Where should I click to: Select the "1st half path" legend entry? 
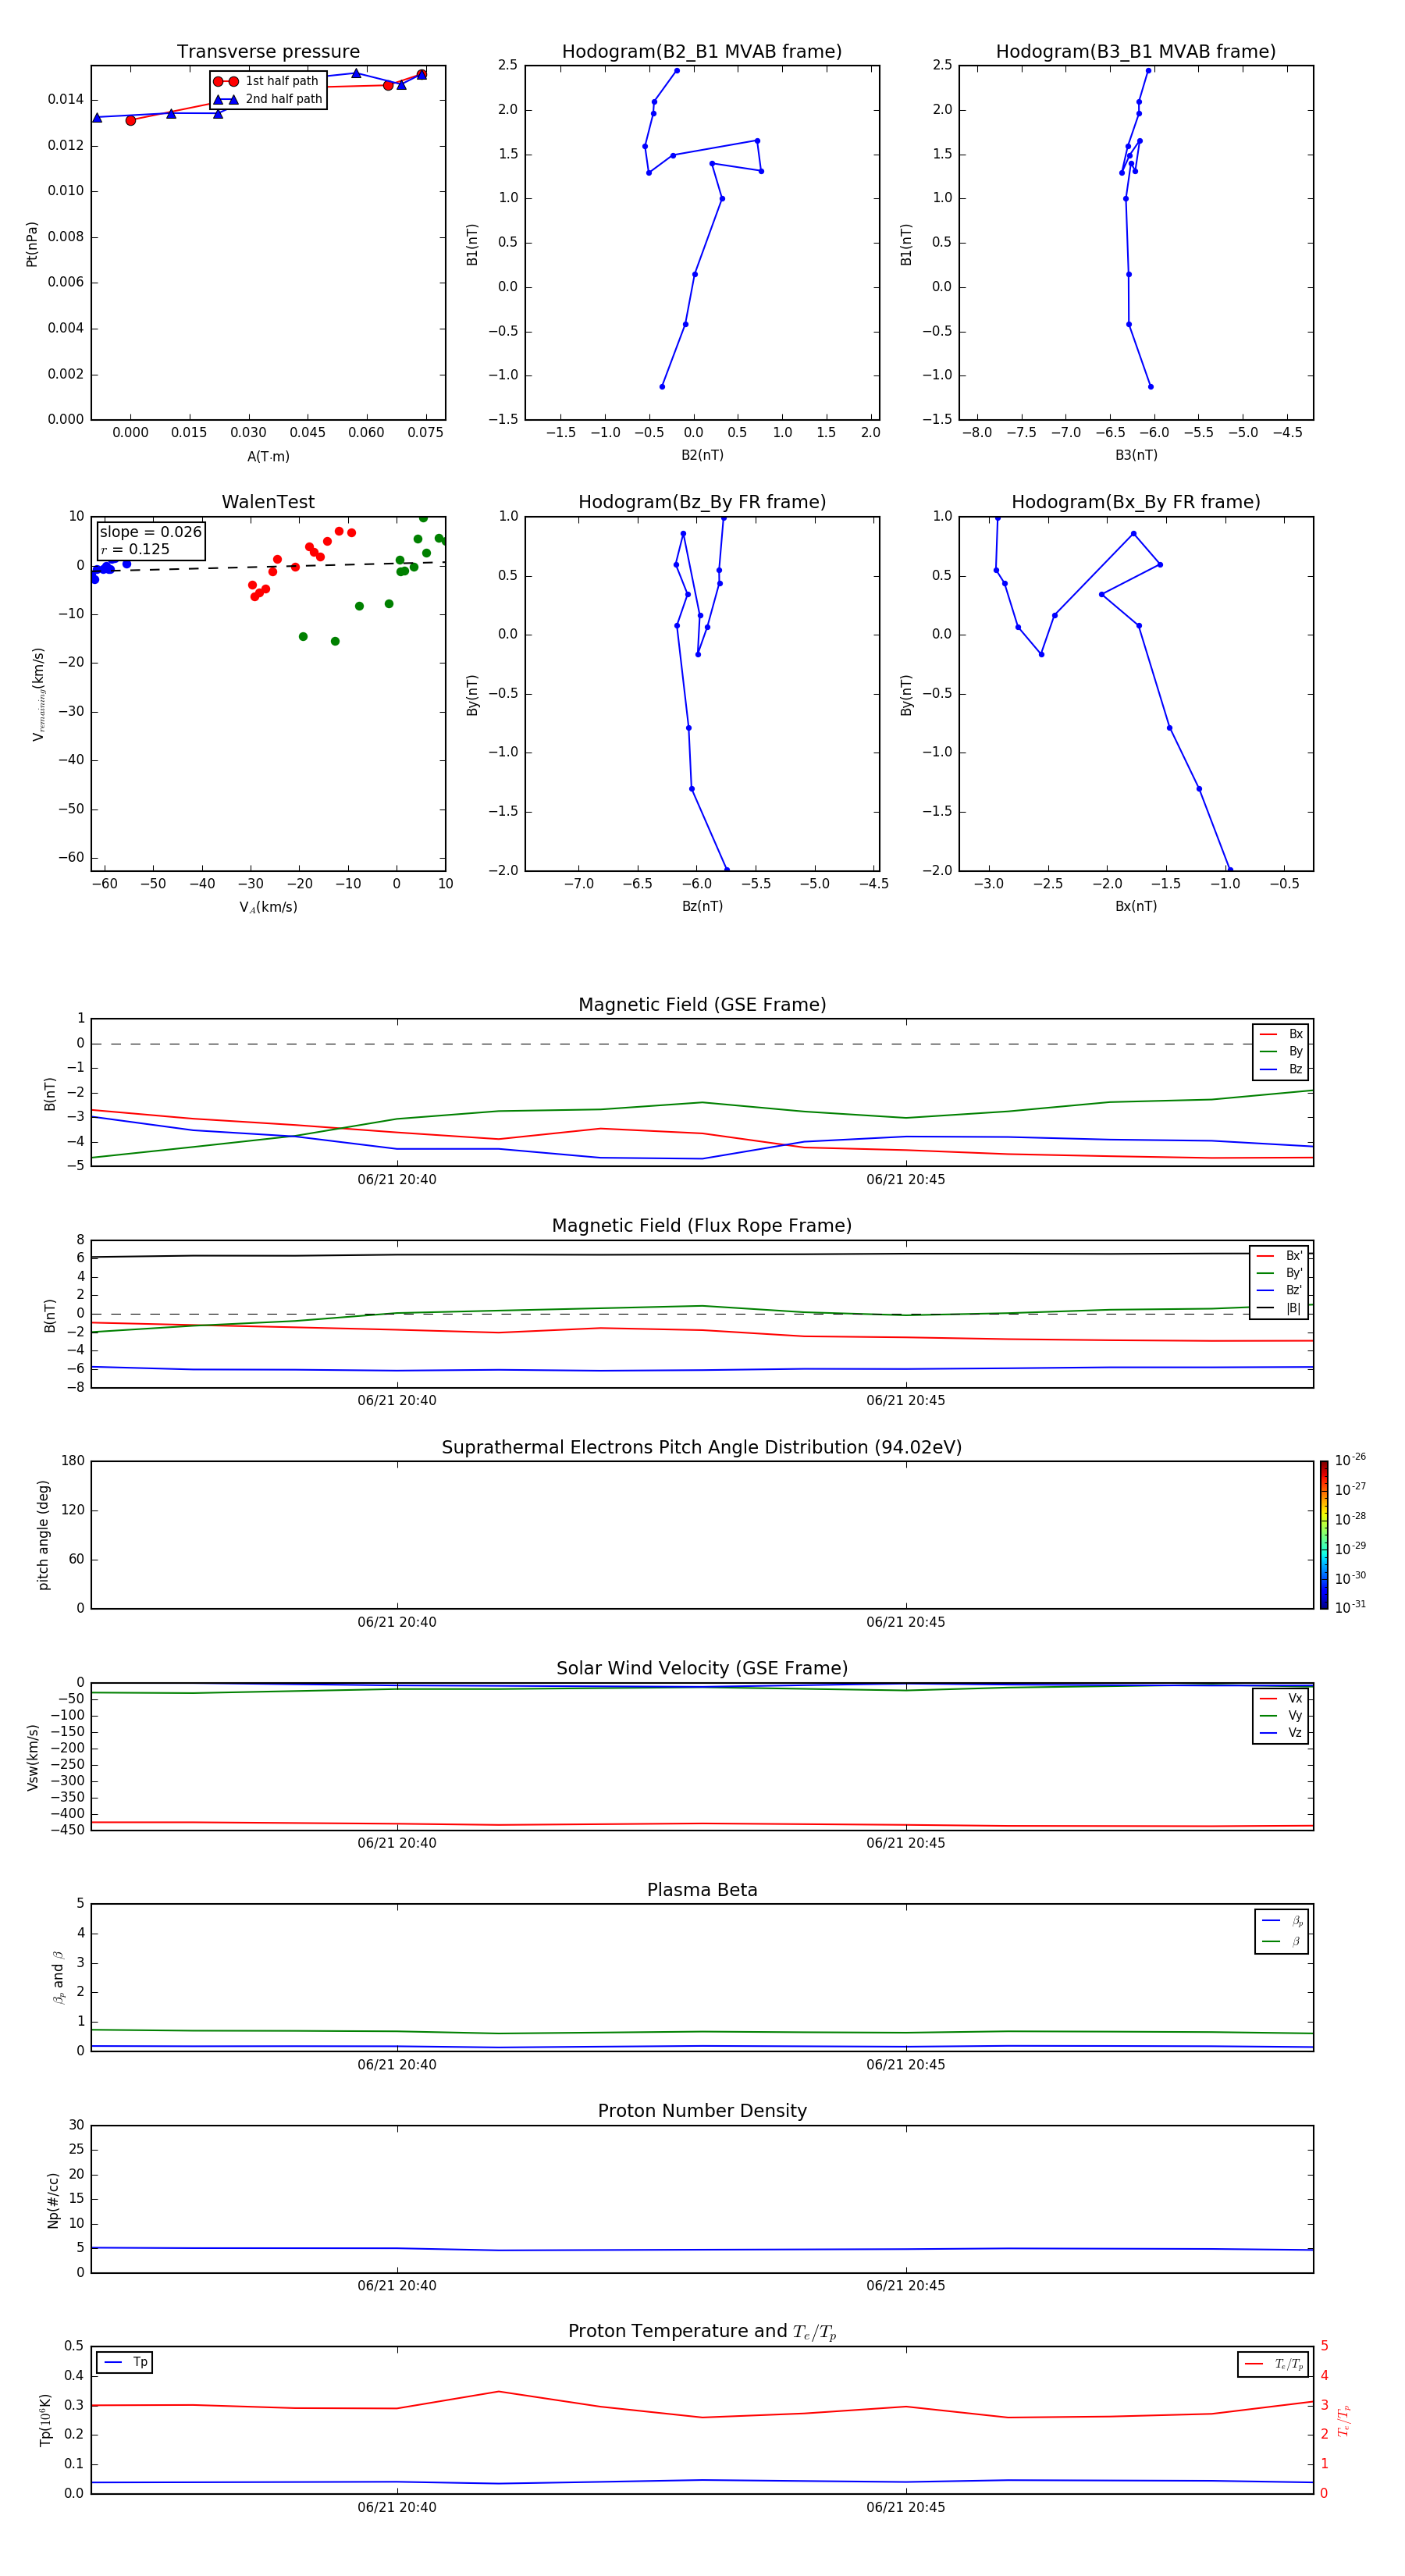(x=266, y=81)
